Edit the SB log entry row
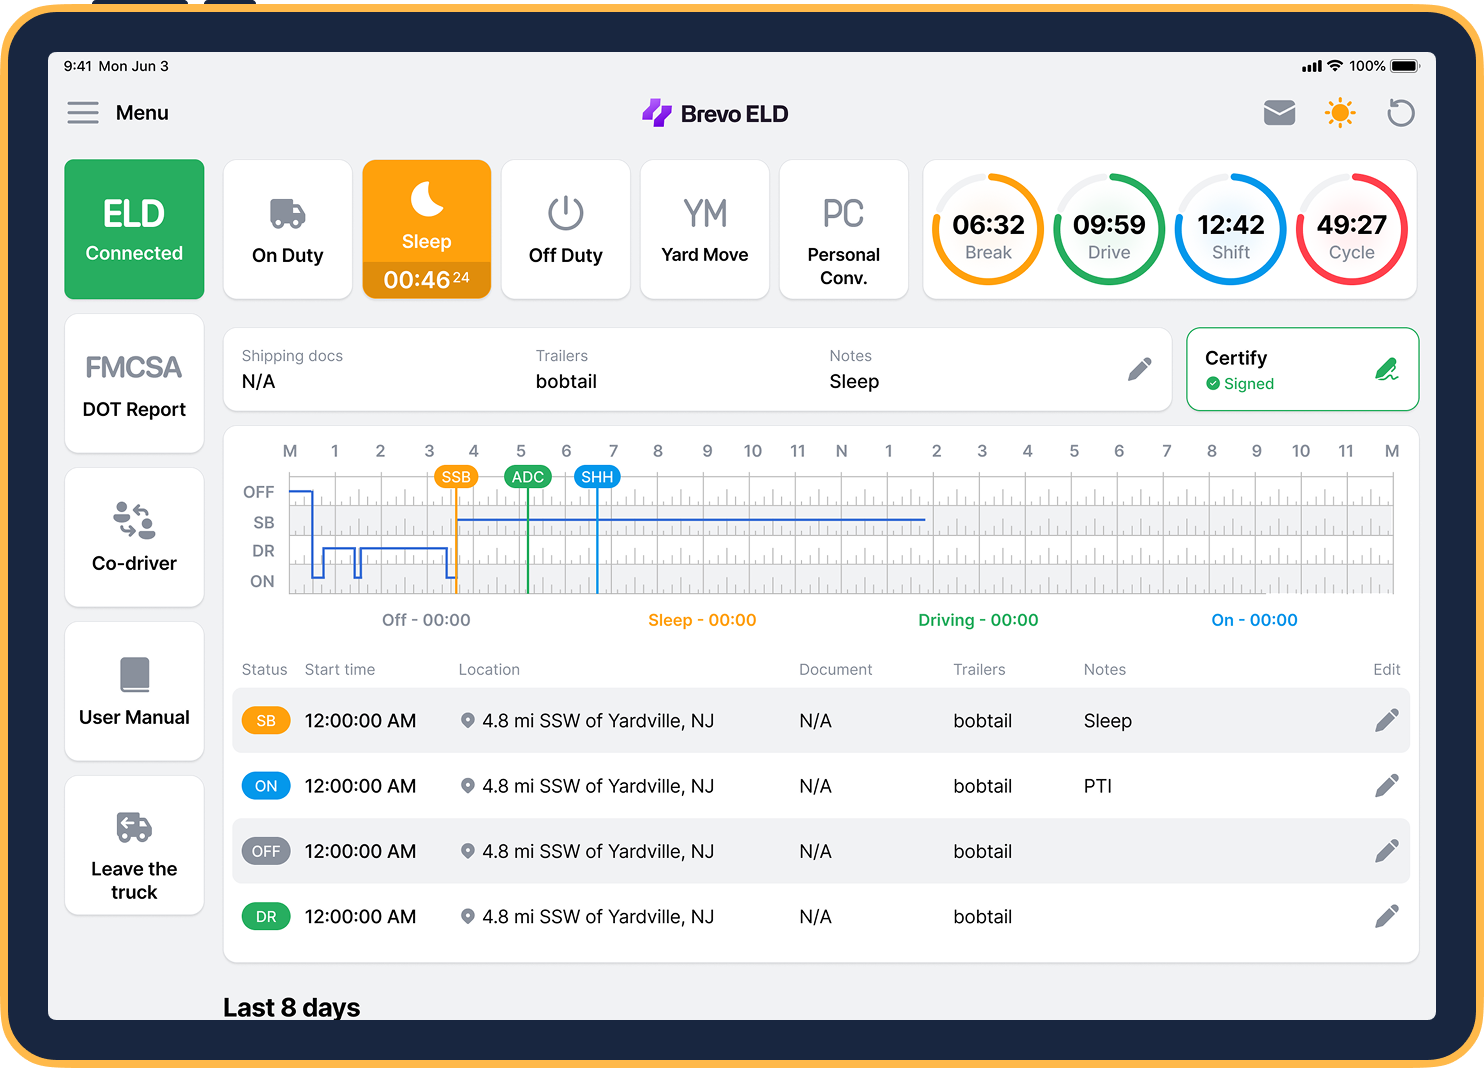Viewport: 1484px width, 1068px height. (1386, 720)
